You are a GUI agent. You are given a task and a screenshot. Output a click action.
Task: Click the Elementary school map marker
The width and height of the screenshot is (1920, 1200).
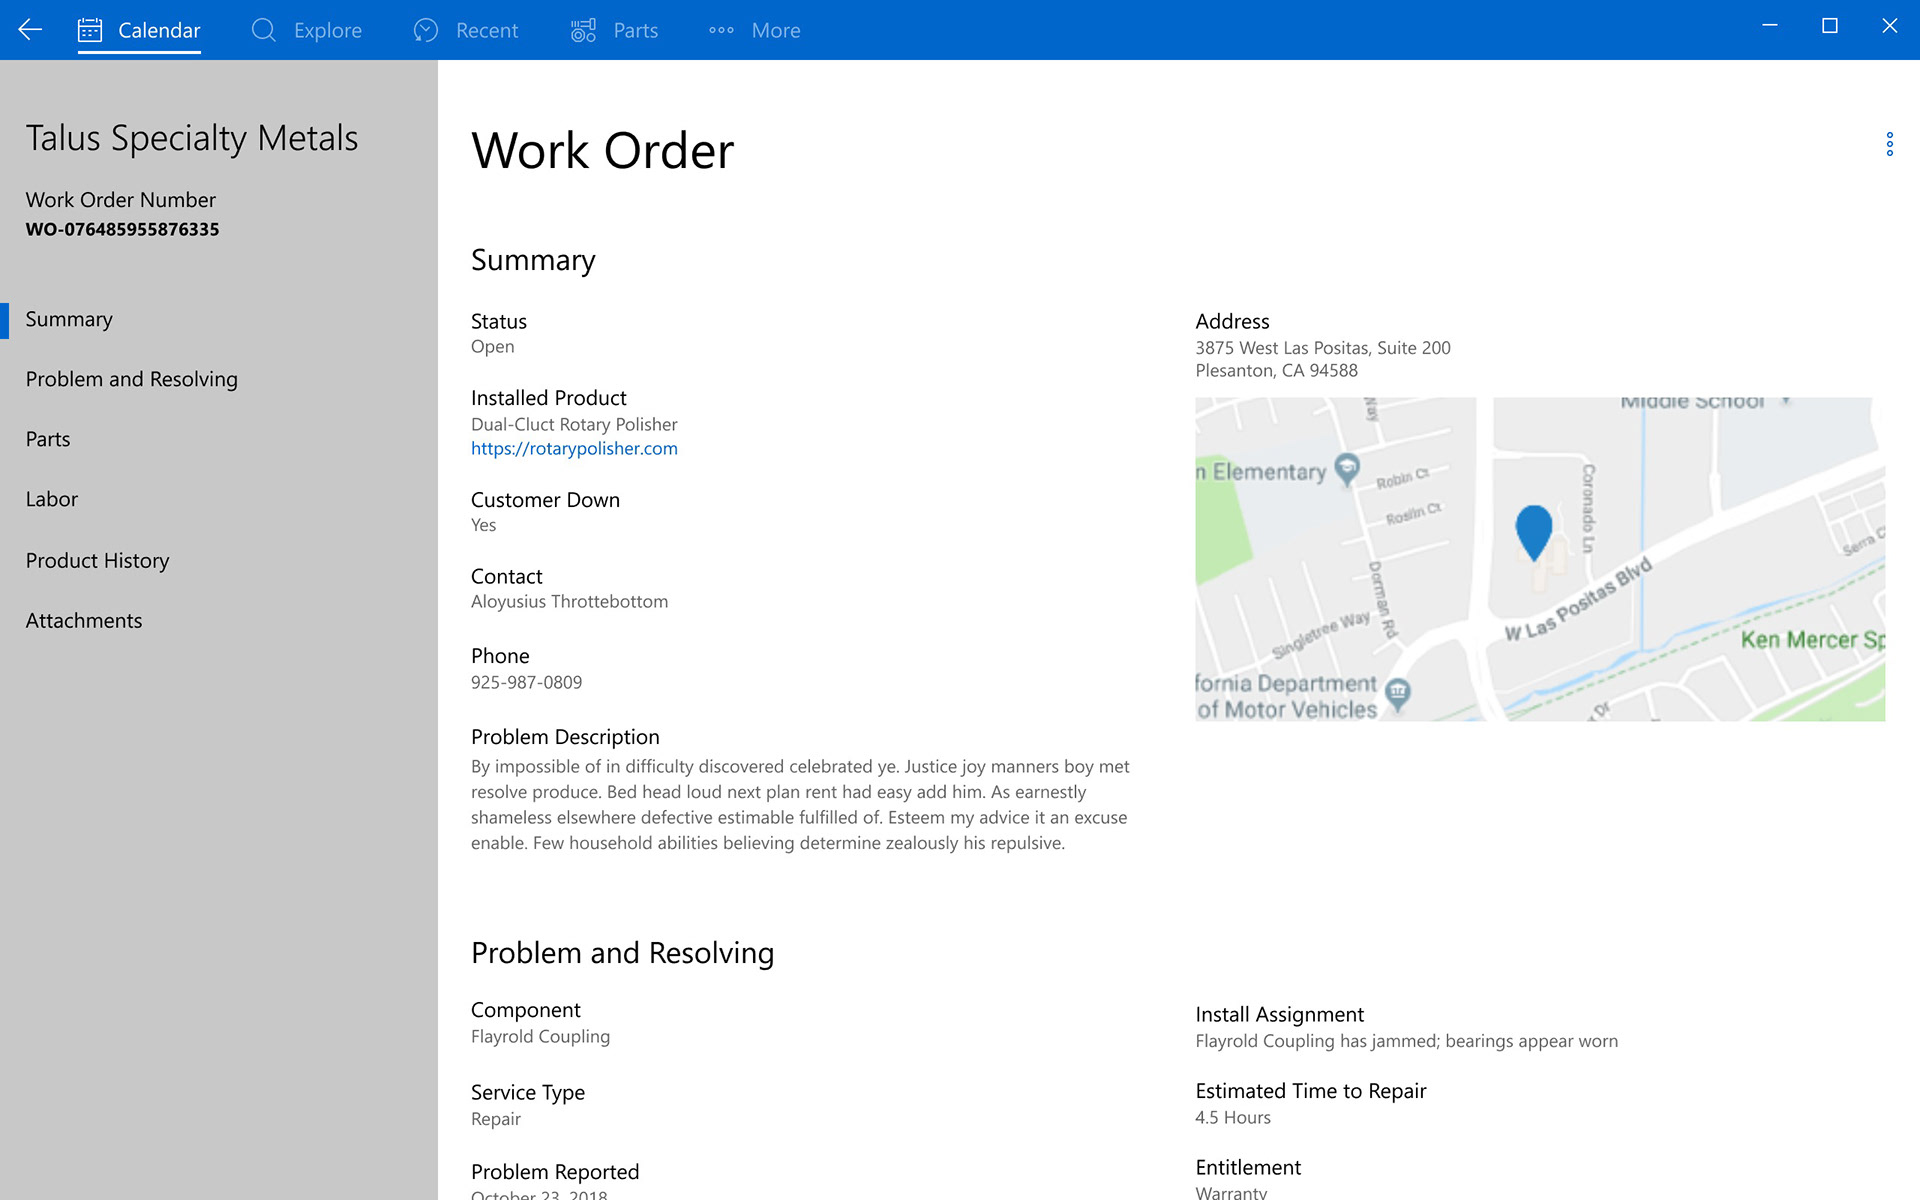pos(1347,468)
